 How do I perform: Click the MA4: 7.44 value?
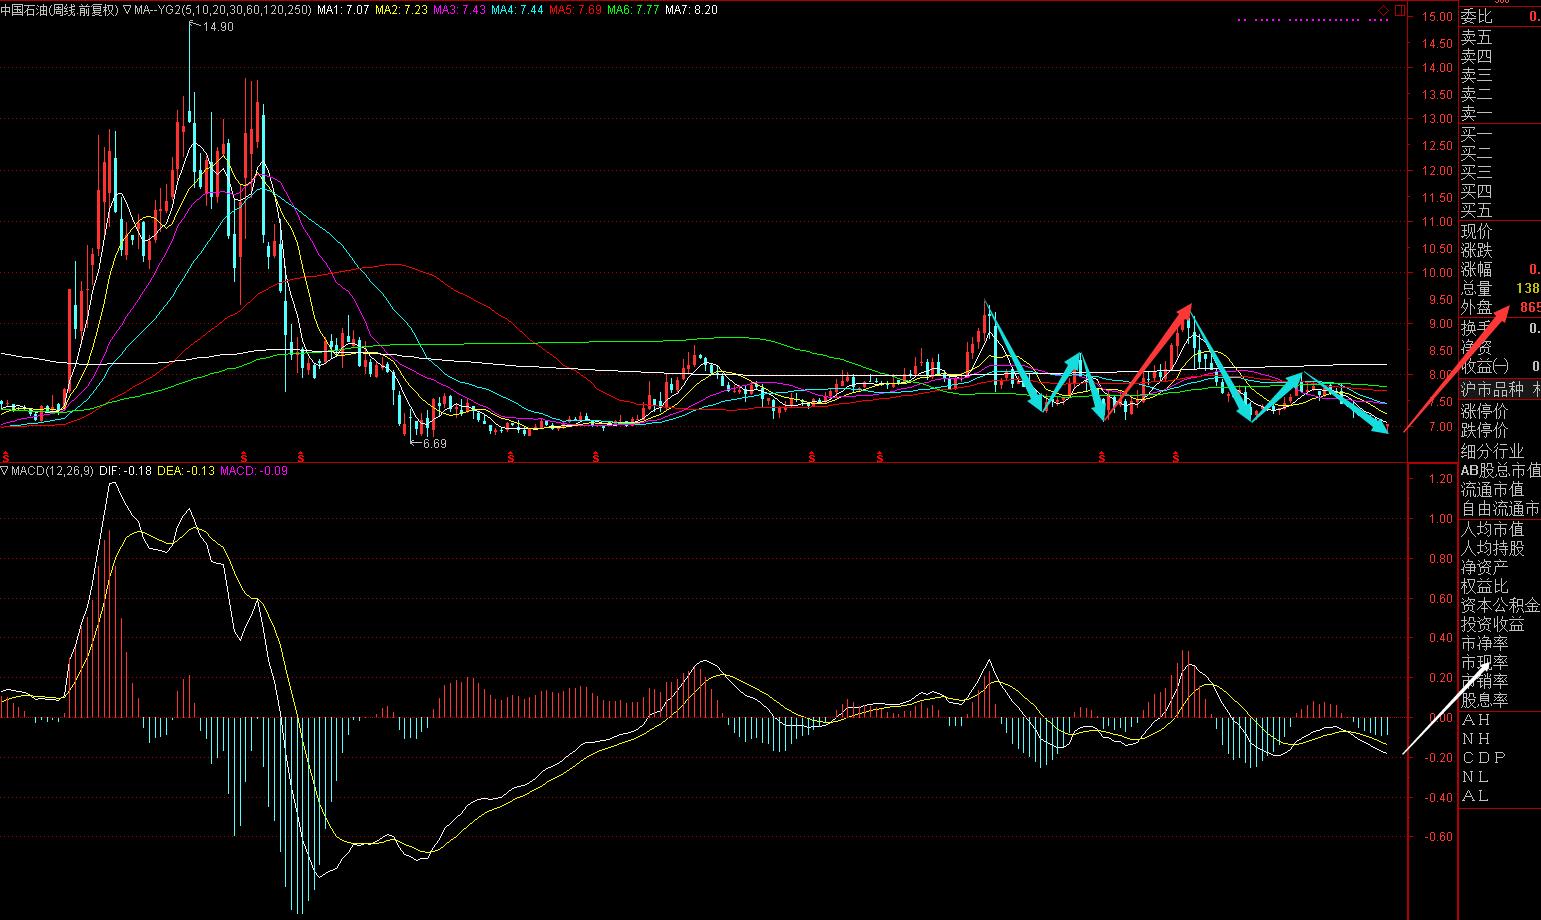pyautogui.click(x=517, y=10)
